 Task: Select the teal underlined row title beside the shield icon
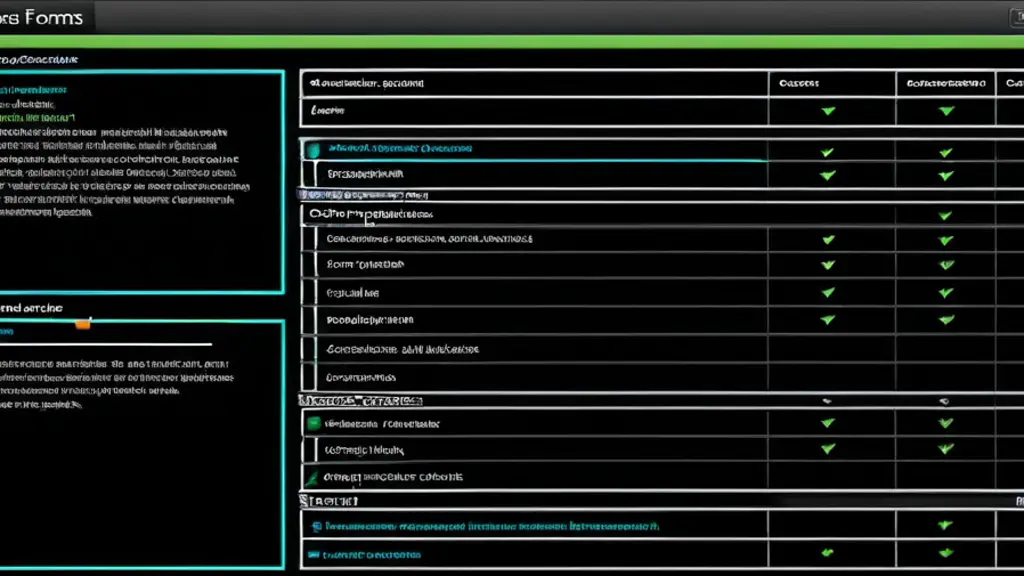(400, 148)
